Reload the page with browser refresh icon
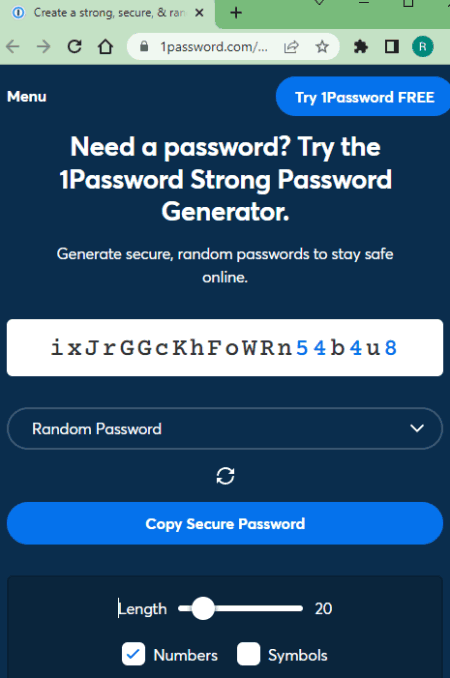The height and width of the screenshot is (678, 450). click(74, 46)
